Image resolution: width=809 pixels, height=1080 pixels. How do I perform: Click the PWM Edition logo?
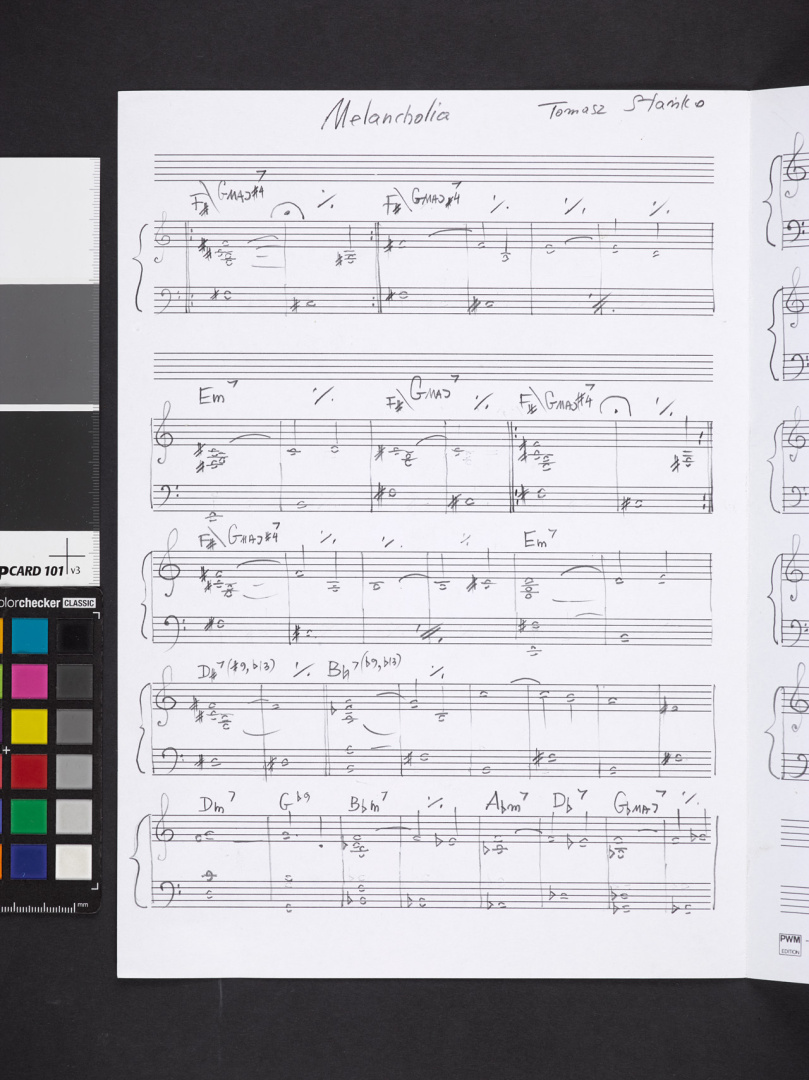coord(790,944)
